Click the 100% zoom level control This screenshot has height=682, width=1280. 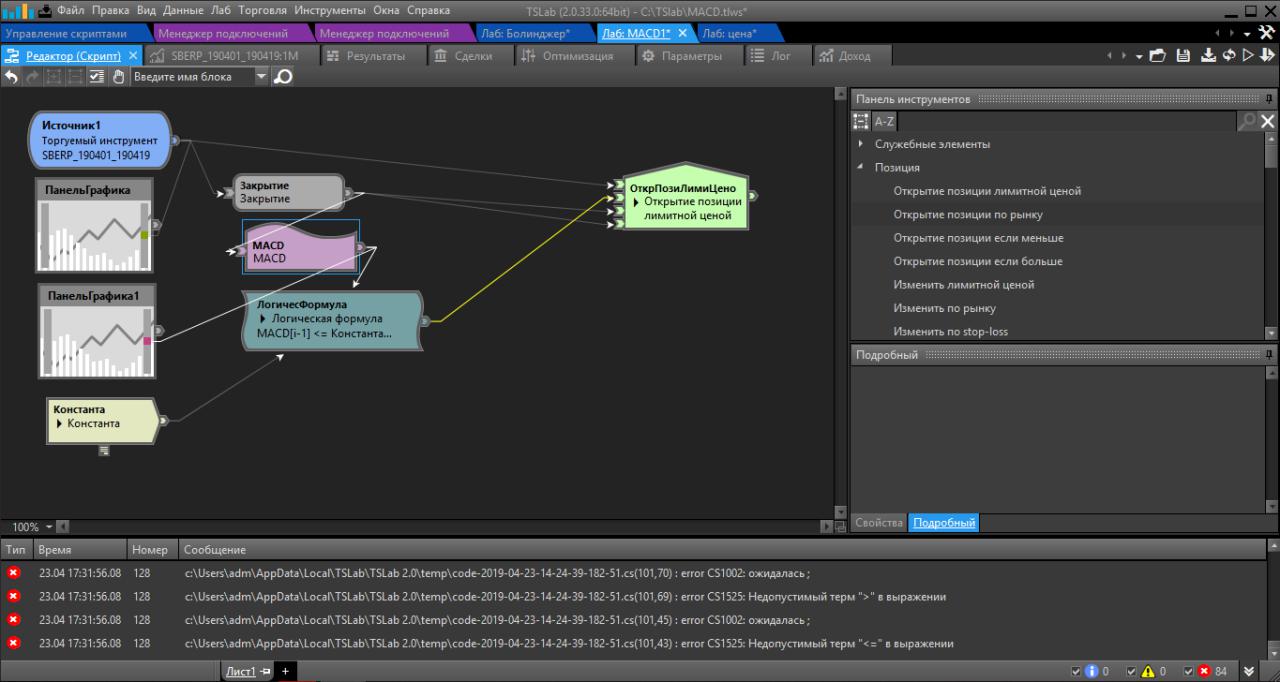pos(27,526)
